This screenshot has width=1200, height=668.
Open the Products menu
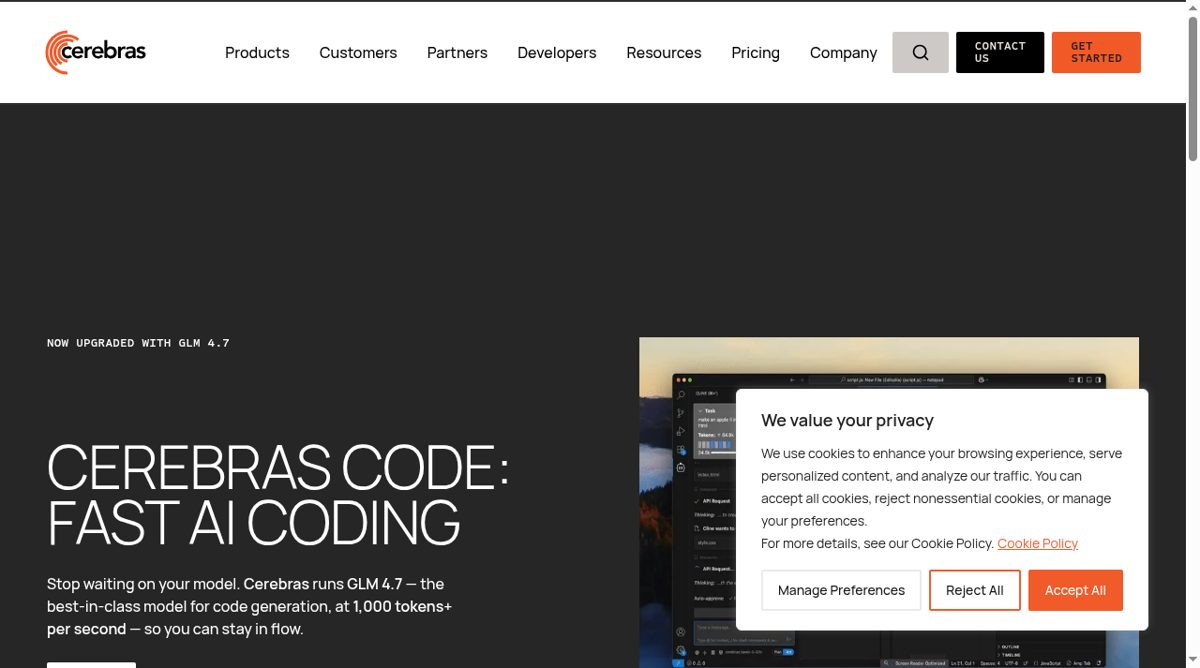257,53
